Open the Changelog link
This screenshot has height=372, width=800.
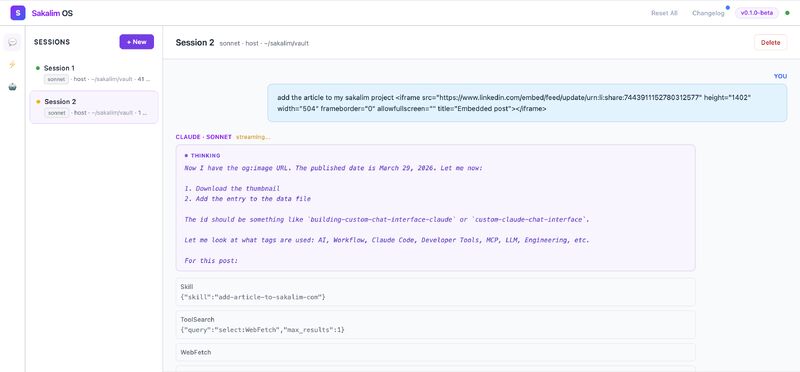(x=708, y=13)
